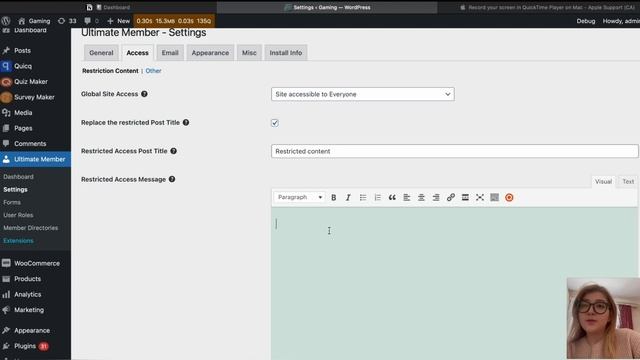Show help for Restricted Access Message

172,179
